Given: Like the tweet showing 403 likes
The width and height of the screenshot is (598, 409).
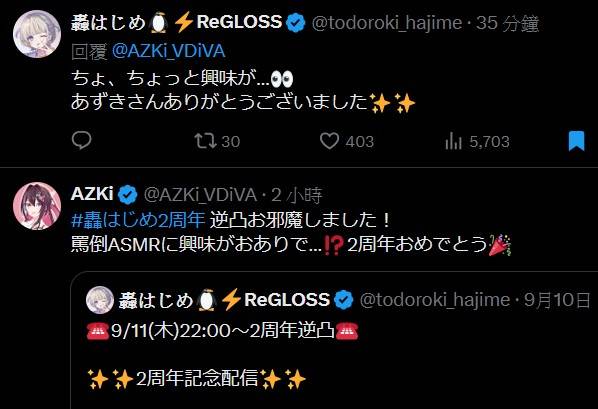Looking at the screenshot, I should (x=347, y=141).
